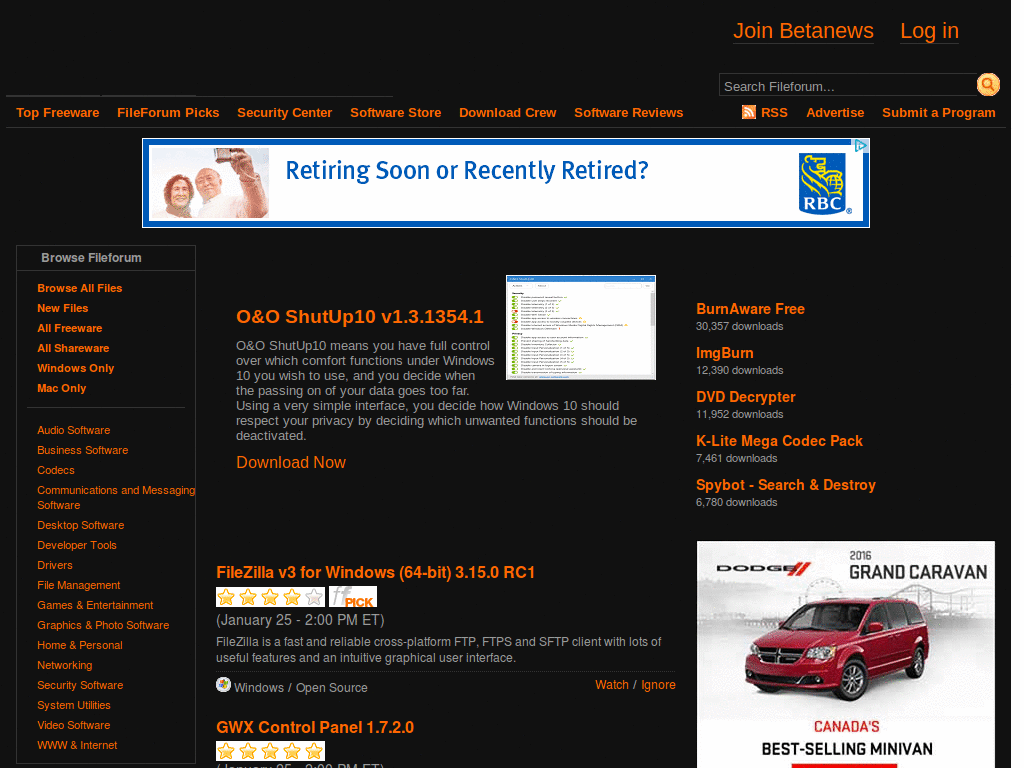1024x768 pixels.
Task: Click the RSS text link
Action: (x=774, y=112)
